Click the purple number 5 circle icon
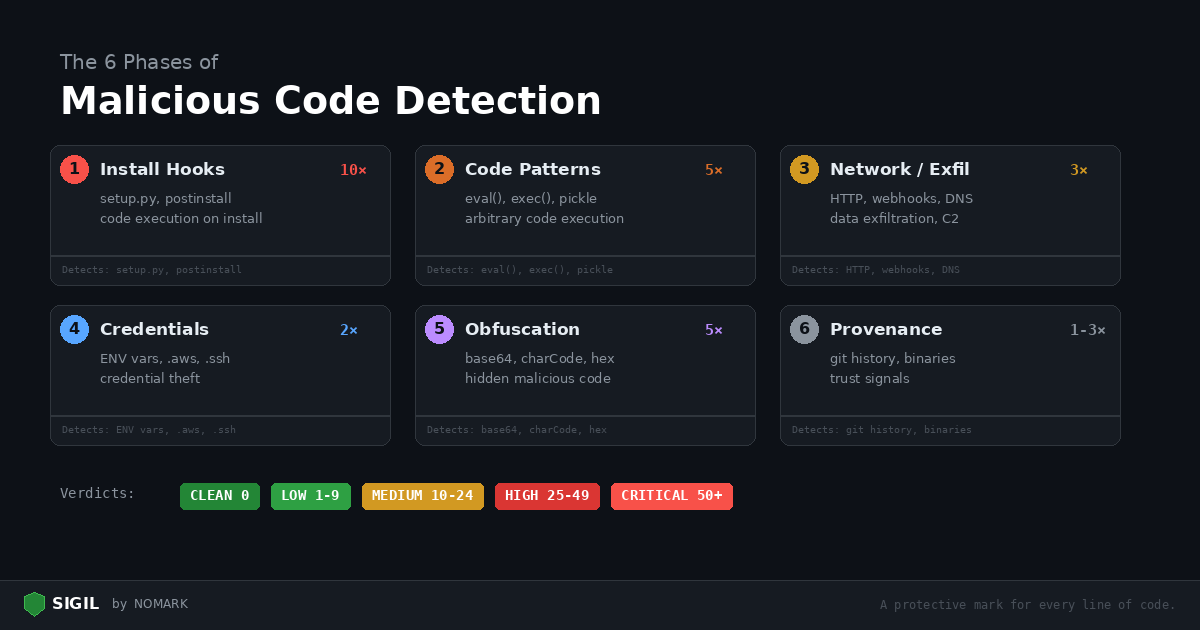The image size is (1200, 630). tap(439, 330)
